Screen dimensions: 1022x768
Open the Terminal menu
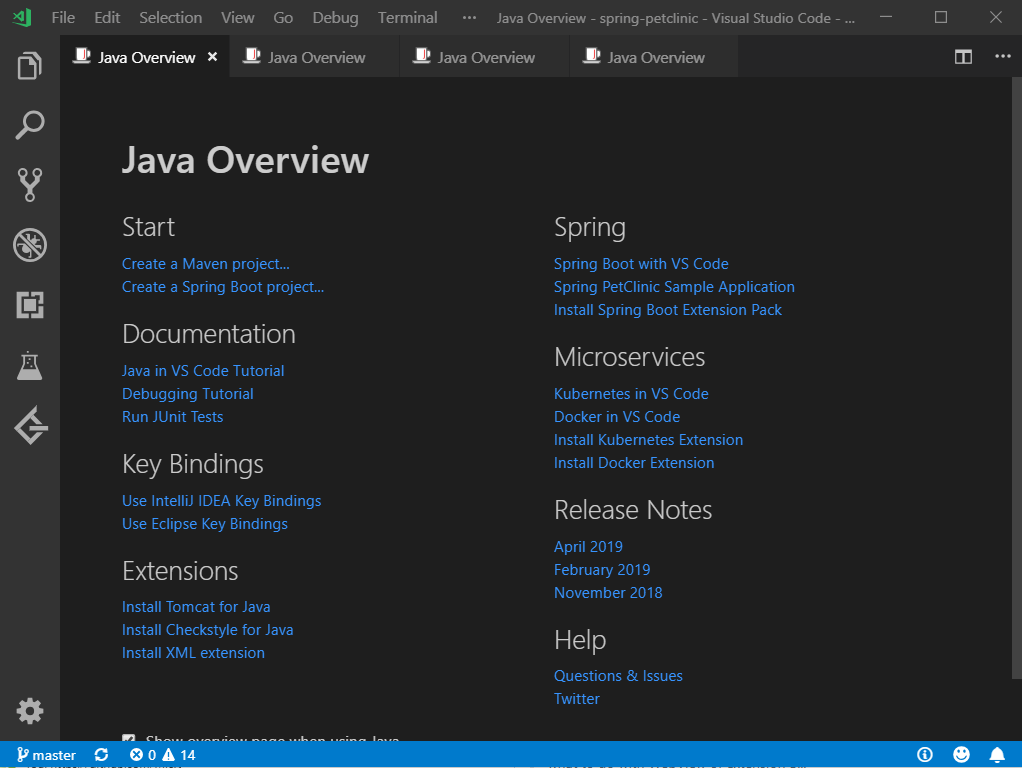(x=407, y=17)
